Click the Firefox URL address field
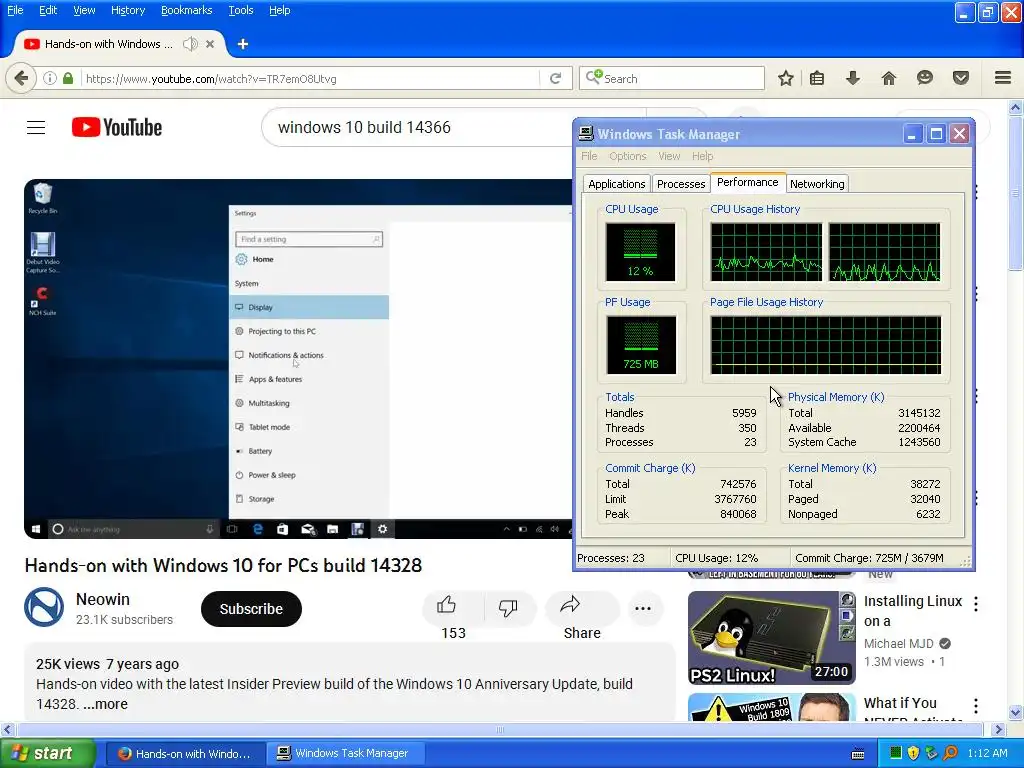This screenshot has width=1024, height=768. pos(310,79)
